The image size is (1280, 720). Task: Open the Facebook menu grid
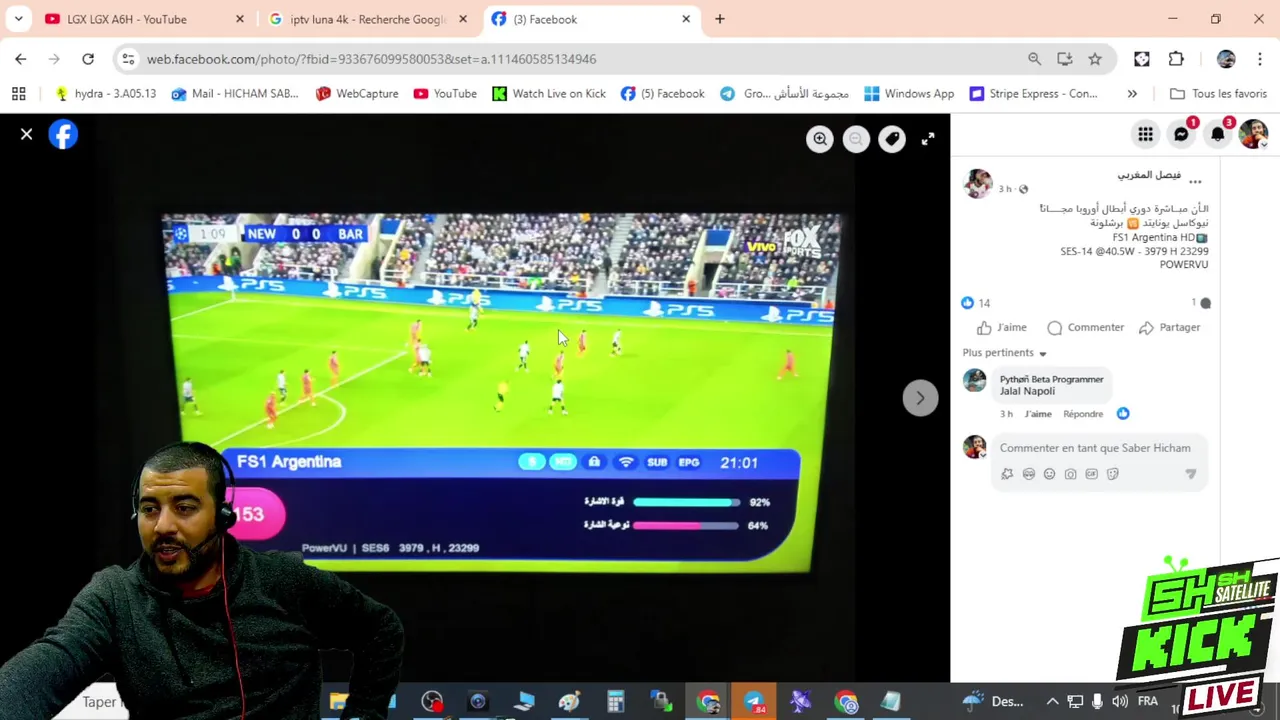click(x=1145, y=134)
